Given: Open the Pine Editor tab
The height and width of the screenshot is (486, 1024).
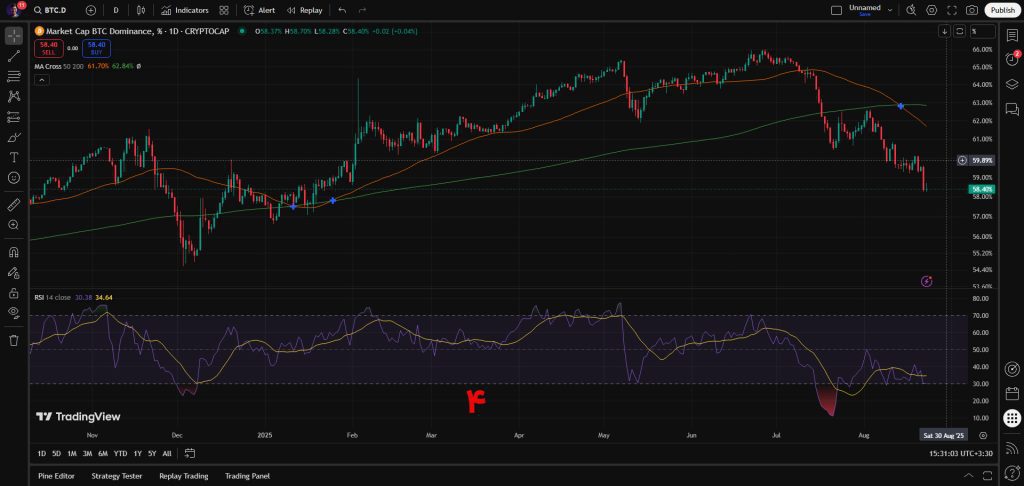Looking at the screenshot, I should tap(57, 476).
